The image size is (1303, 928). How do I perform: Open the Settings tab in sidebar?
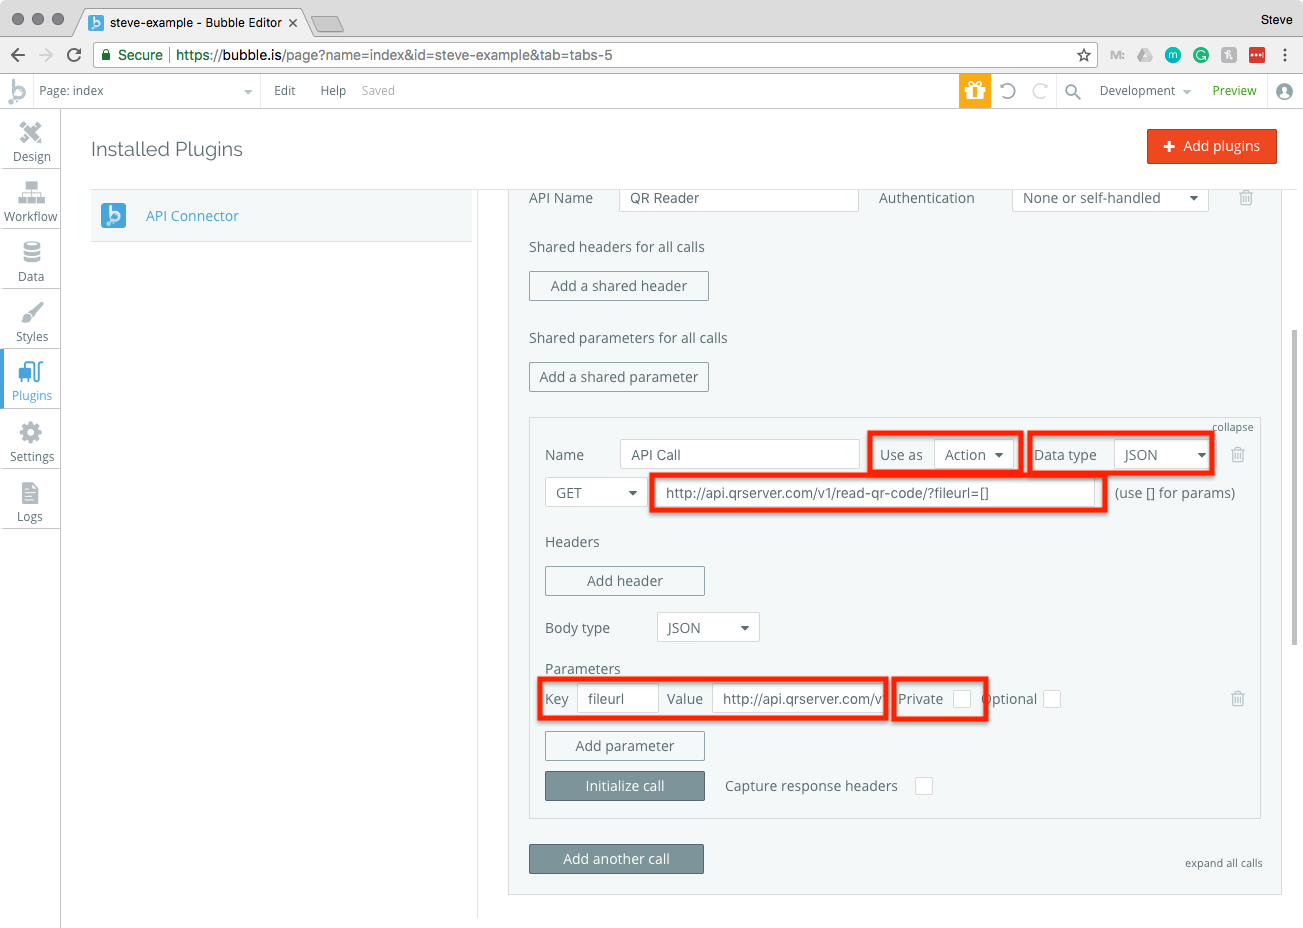31,441
